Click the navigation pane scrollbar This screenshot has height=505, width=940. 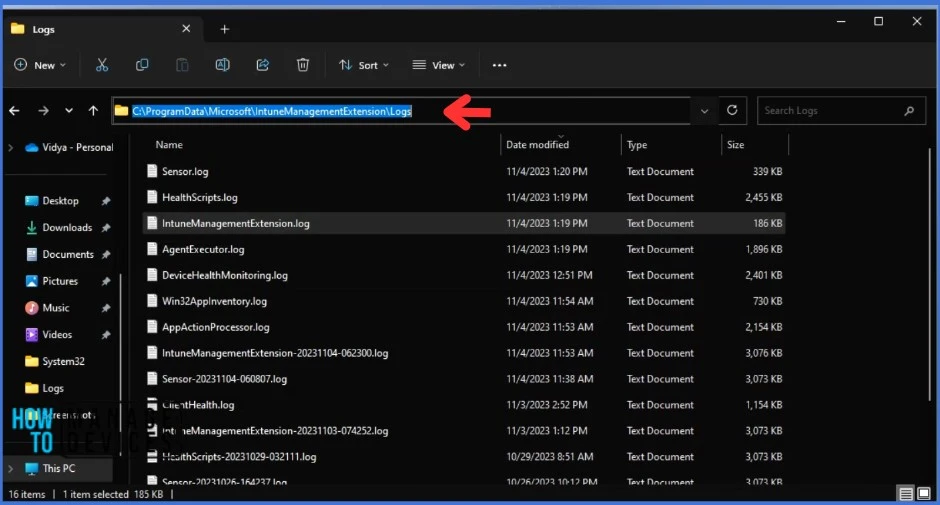120,365
